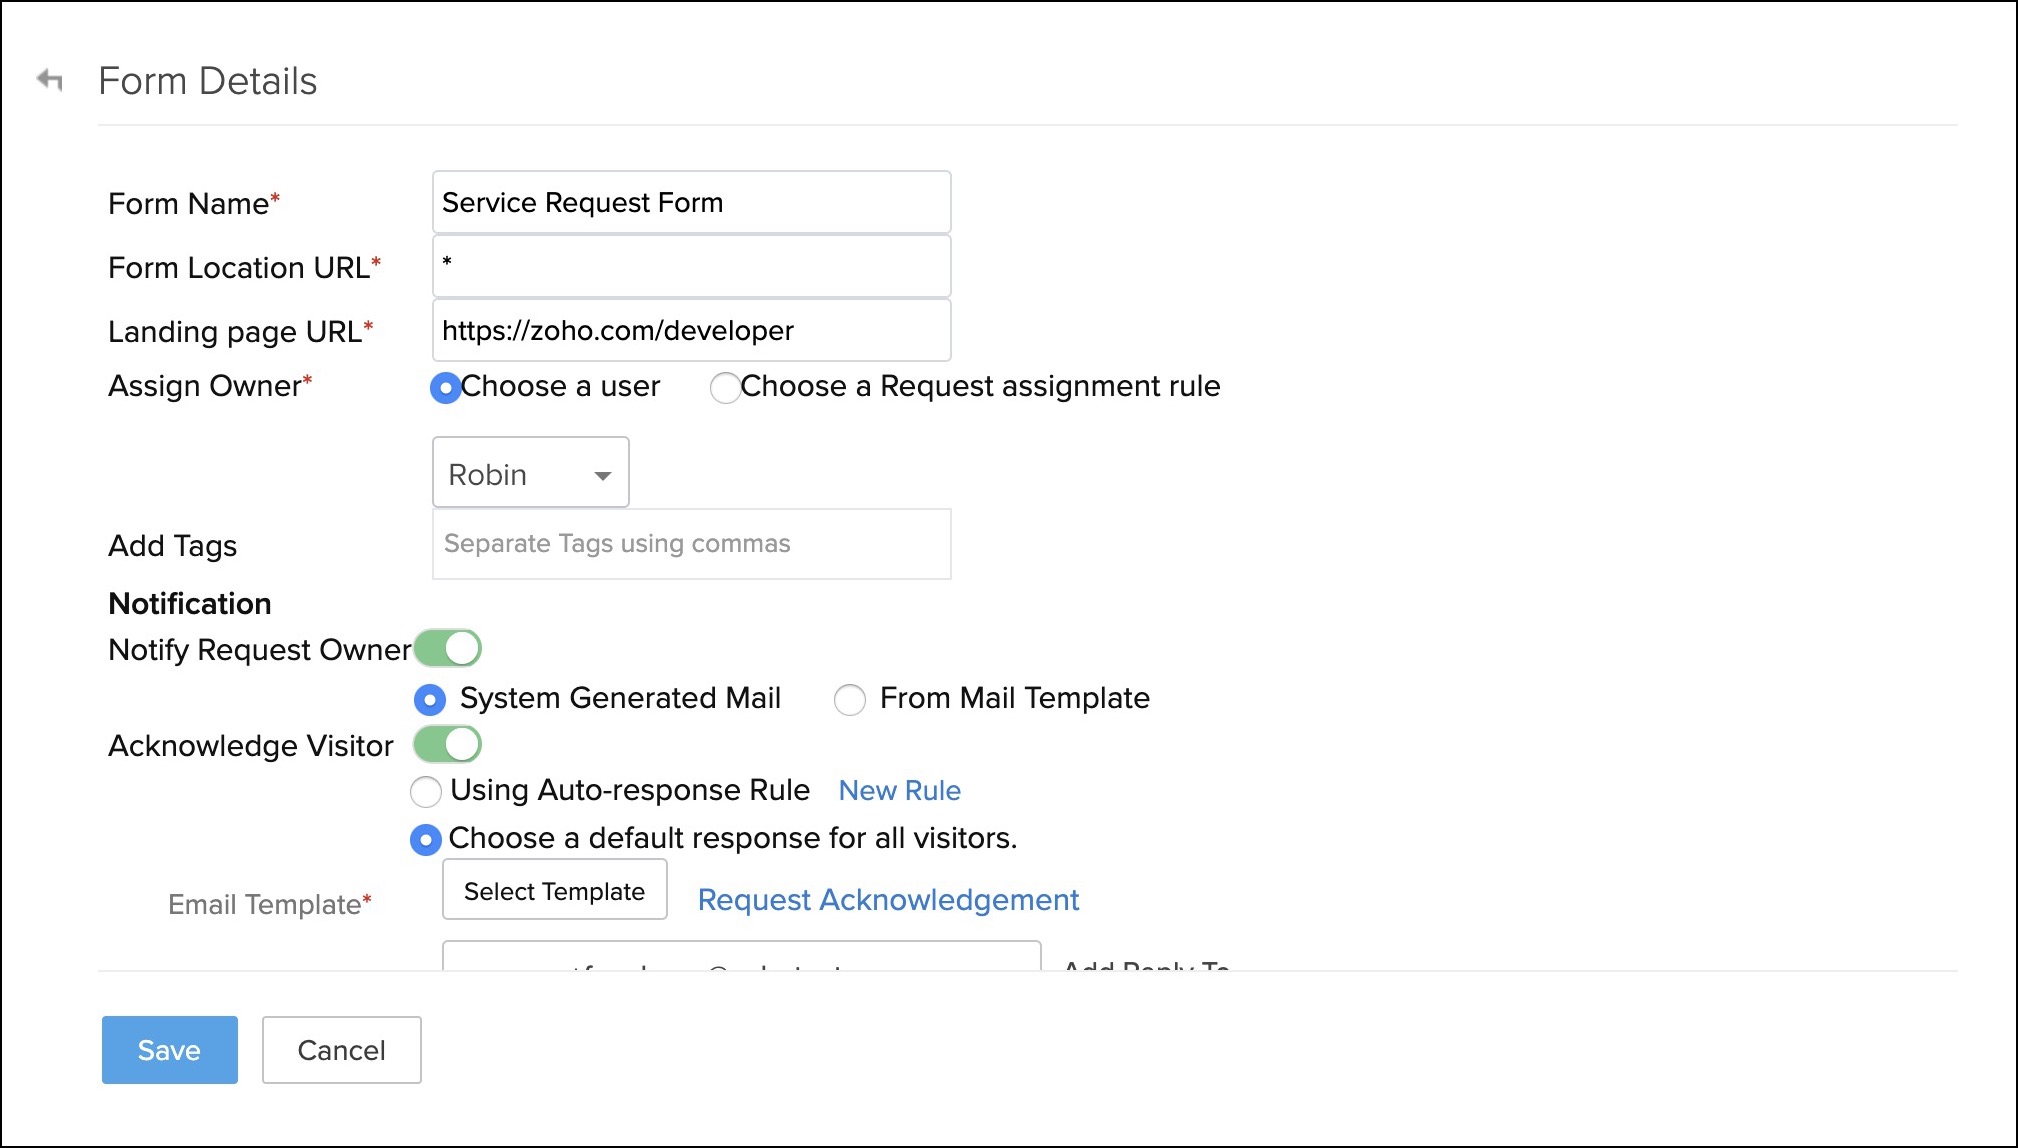The image size is (2018, 1148).
Task: Select From Mail Template radio button
Action: click(850, 699)
